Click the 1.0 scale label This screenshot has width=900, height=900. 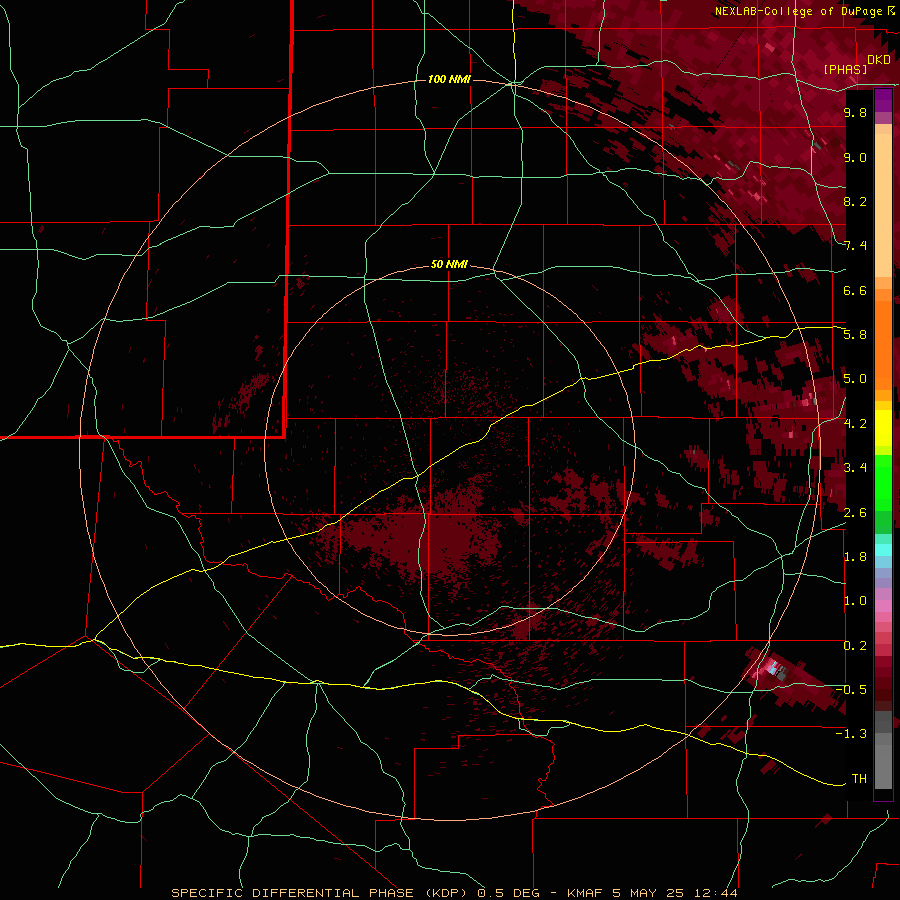click(x=855, y=601)
